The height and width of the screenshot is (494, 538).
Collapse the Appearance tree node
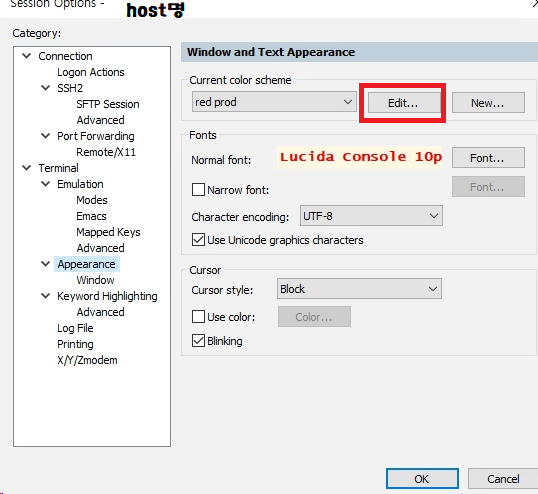[x=45, y=264]
